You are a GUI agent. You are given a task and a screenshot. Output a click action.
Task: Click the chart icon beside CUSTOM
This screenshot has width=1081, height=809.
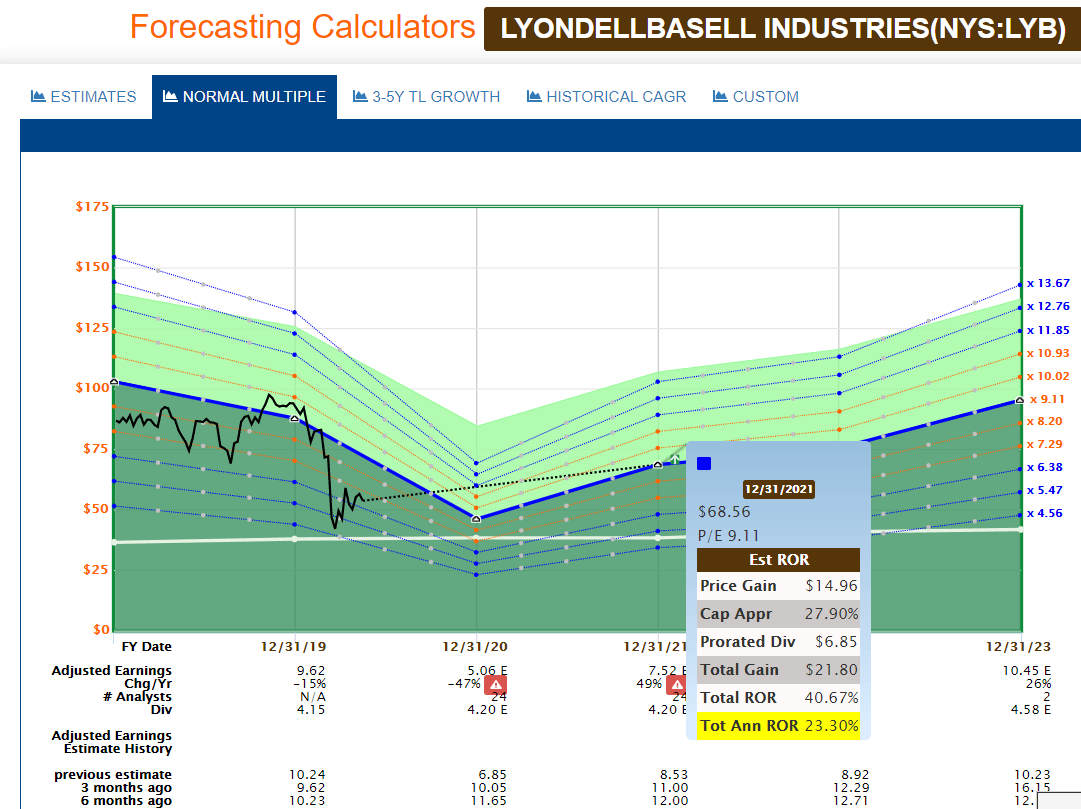coord(720,96)
